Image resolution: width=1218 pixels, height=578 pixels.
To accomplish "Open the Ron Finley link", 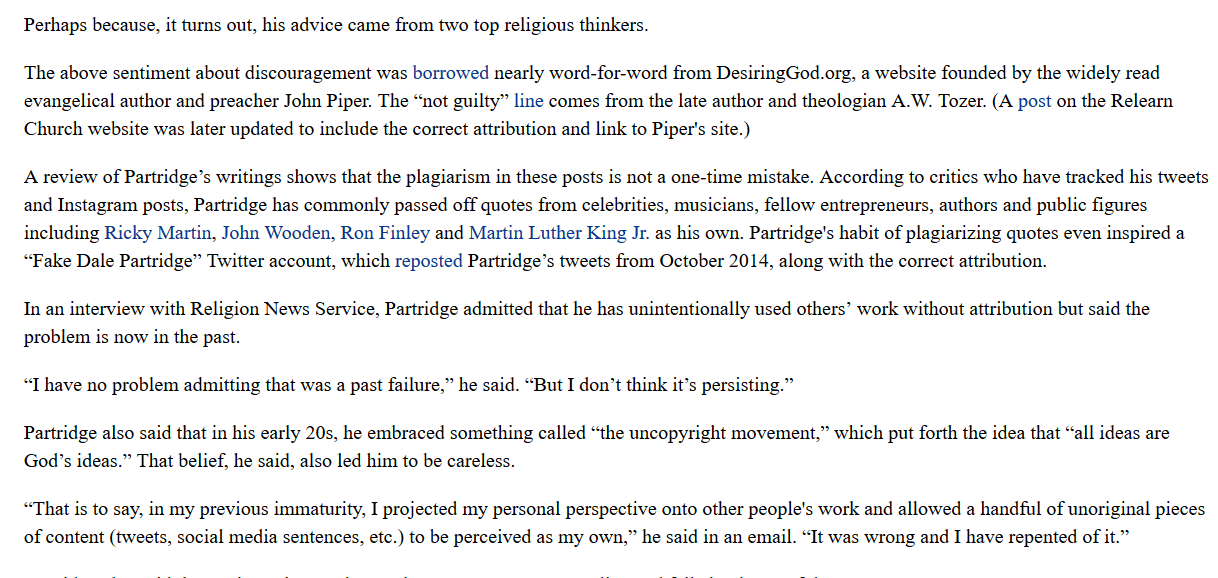I will (x=385, y=234).
